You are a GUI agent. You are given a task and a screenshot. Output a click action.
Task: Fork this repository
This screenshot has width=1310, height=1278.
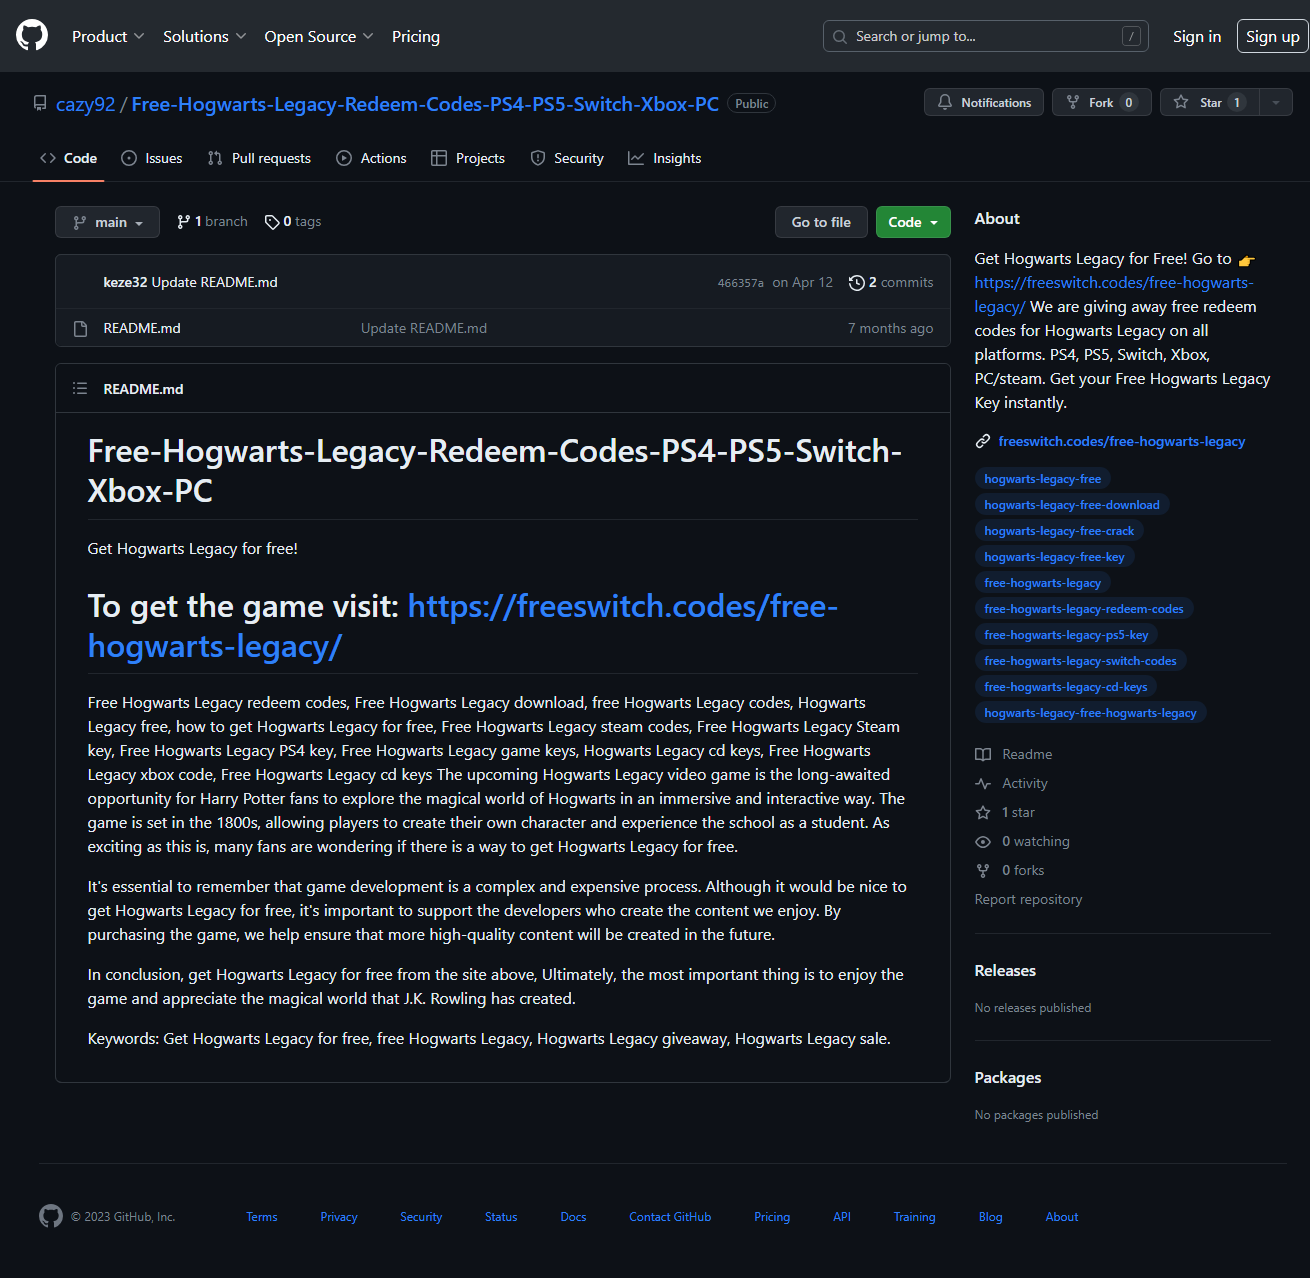pos(1102,102)
